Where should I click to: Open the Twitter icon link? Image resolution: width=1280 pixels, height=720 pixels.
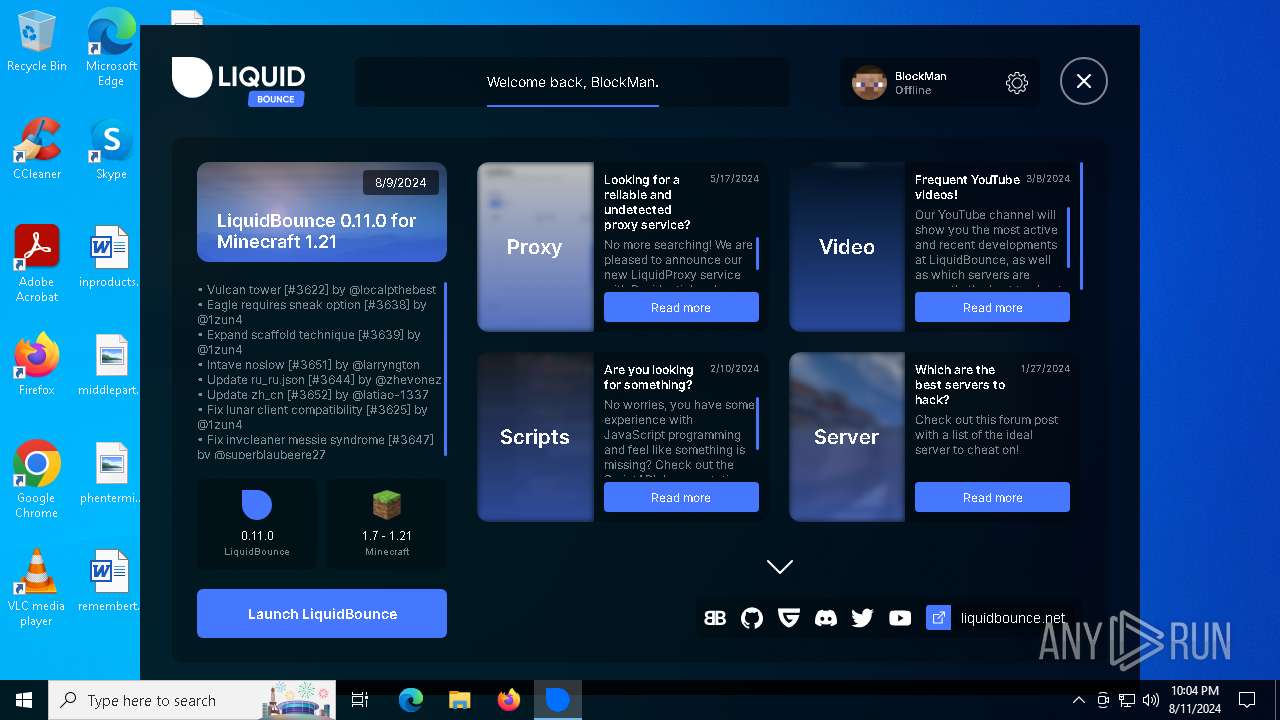click(x=863, y=618)
